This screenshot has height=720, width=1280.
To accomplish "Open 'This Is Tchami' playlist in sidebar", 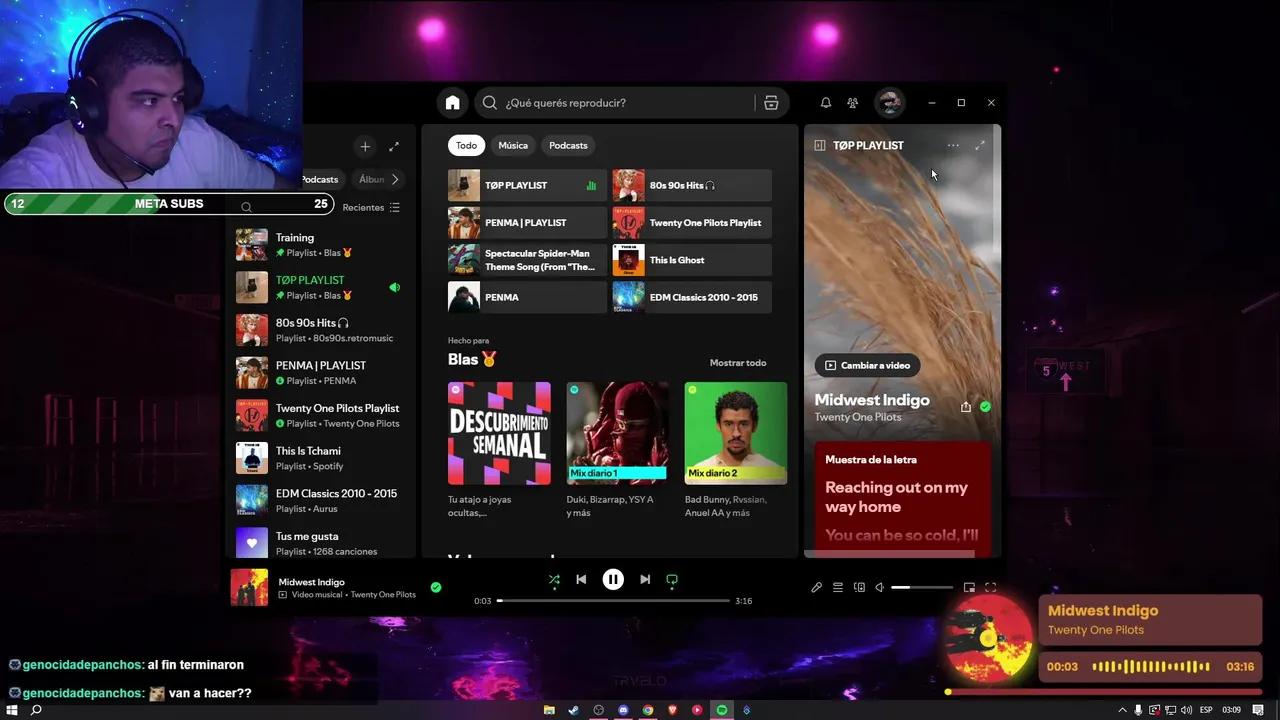I will 320,458.
